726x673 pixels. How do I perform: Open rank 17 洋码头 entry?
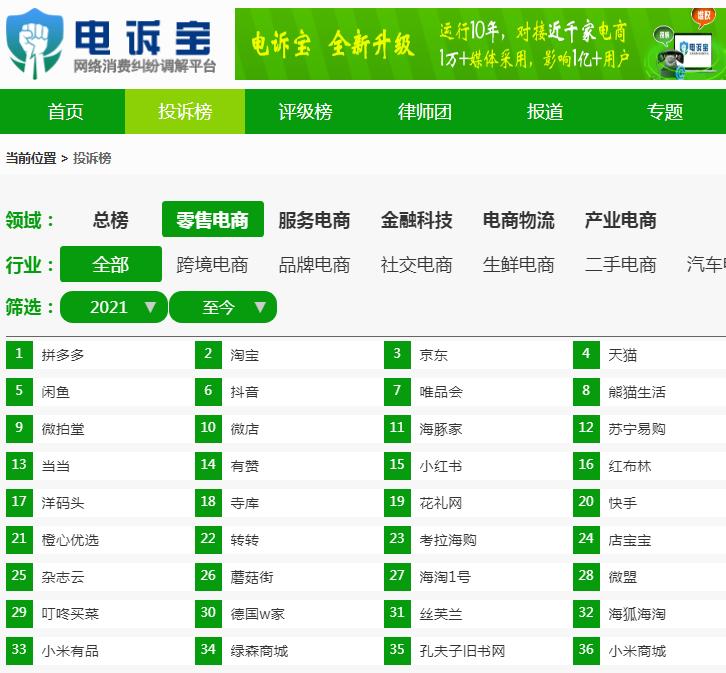click(63, 504)
